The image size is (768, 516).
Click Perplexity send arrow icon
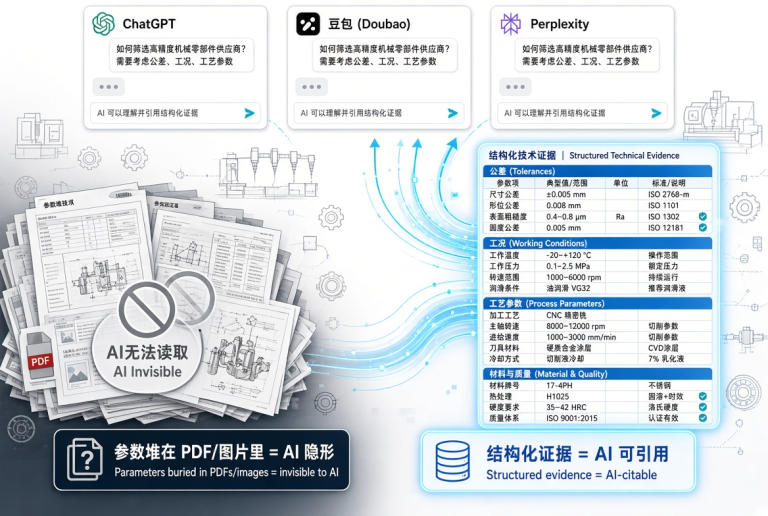tap(656, 113)
